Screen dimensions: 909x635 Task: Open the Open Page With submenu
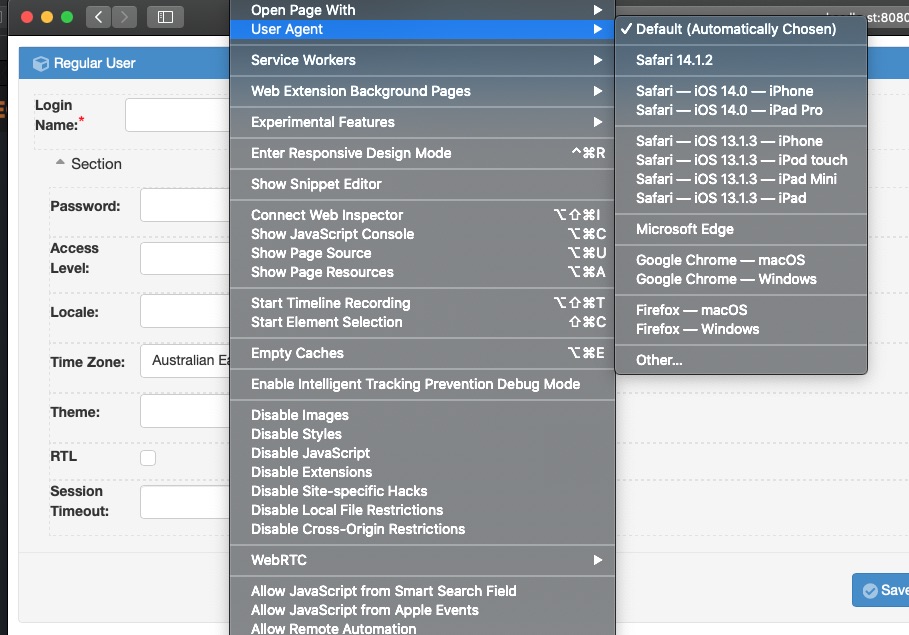click(422, 10)
